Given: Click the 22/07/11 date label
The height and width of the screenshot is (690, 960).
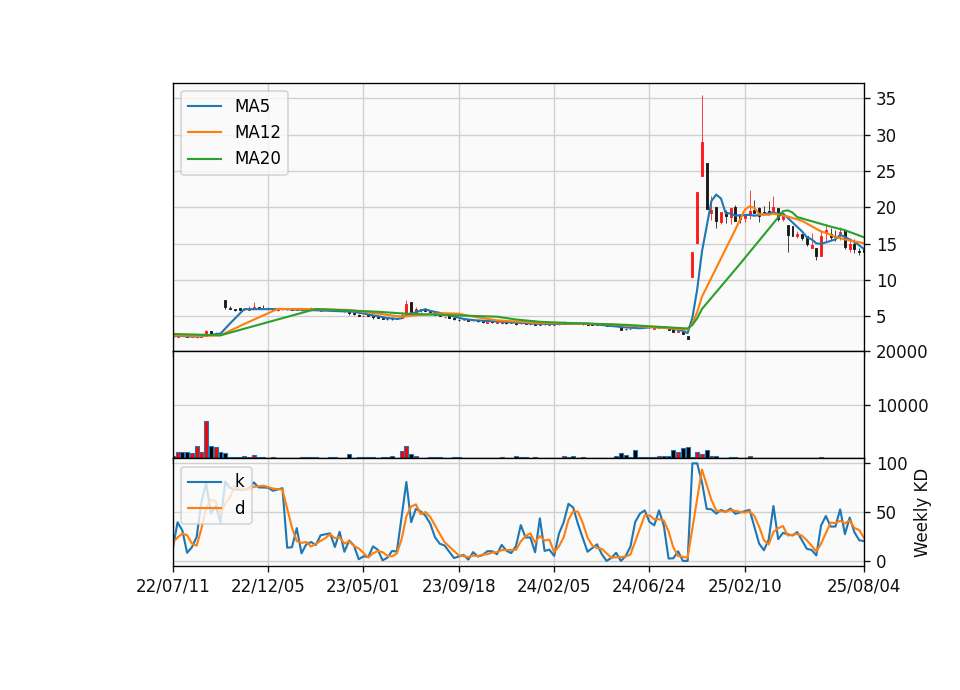Looking at the screenshot, I should (173, 586).
